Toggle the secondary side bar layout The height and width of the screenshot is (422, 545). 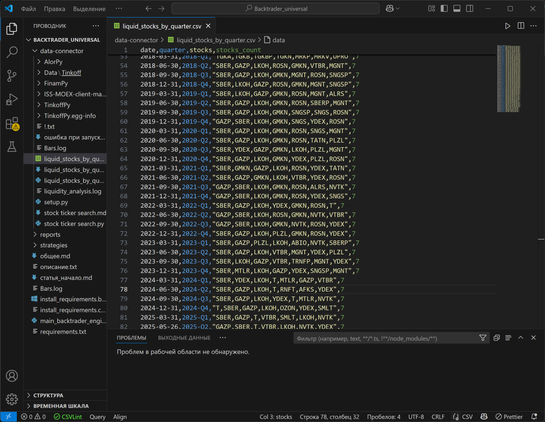[x=470, y=9]
